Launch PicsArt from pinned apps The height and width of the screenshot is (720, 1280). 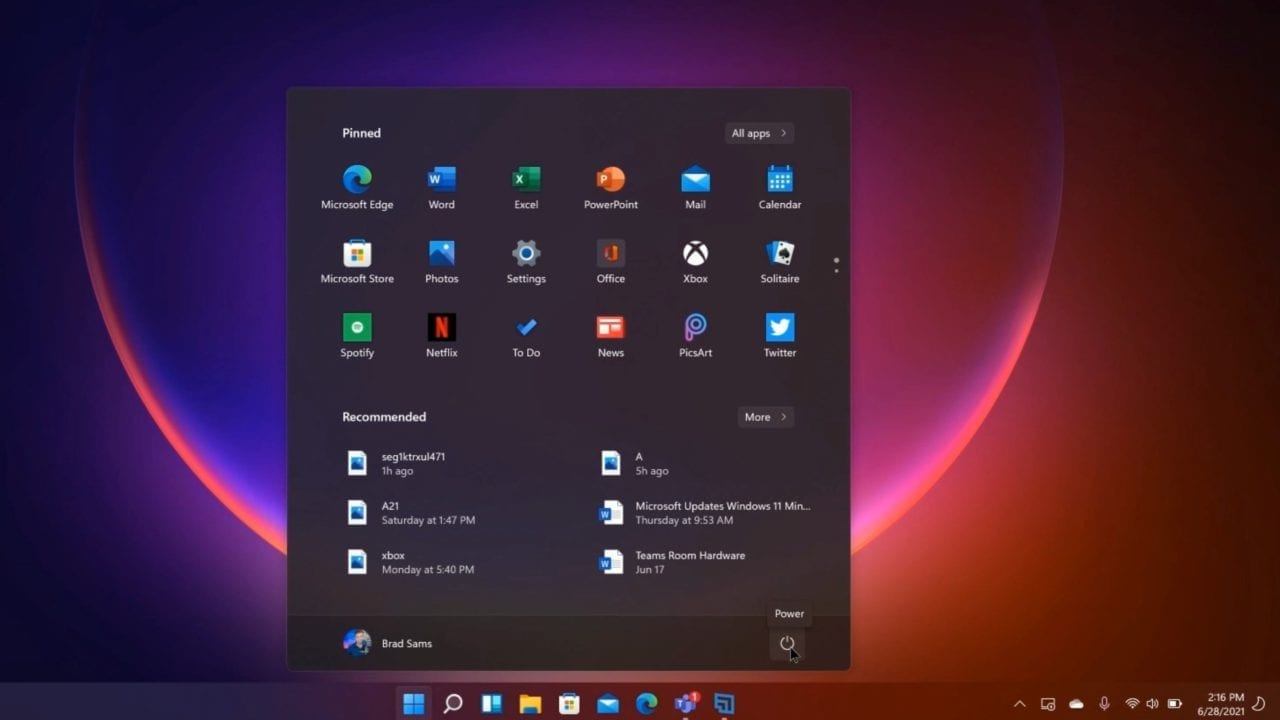[695, 335]
